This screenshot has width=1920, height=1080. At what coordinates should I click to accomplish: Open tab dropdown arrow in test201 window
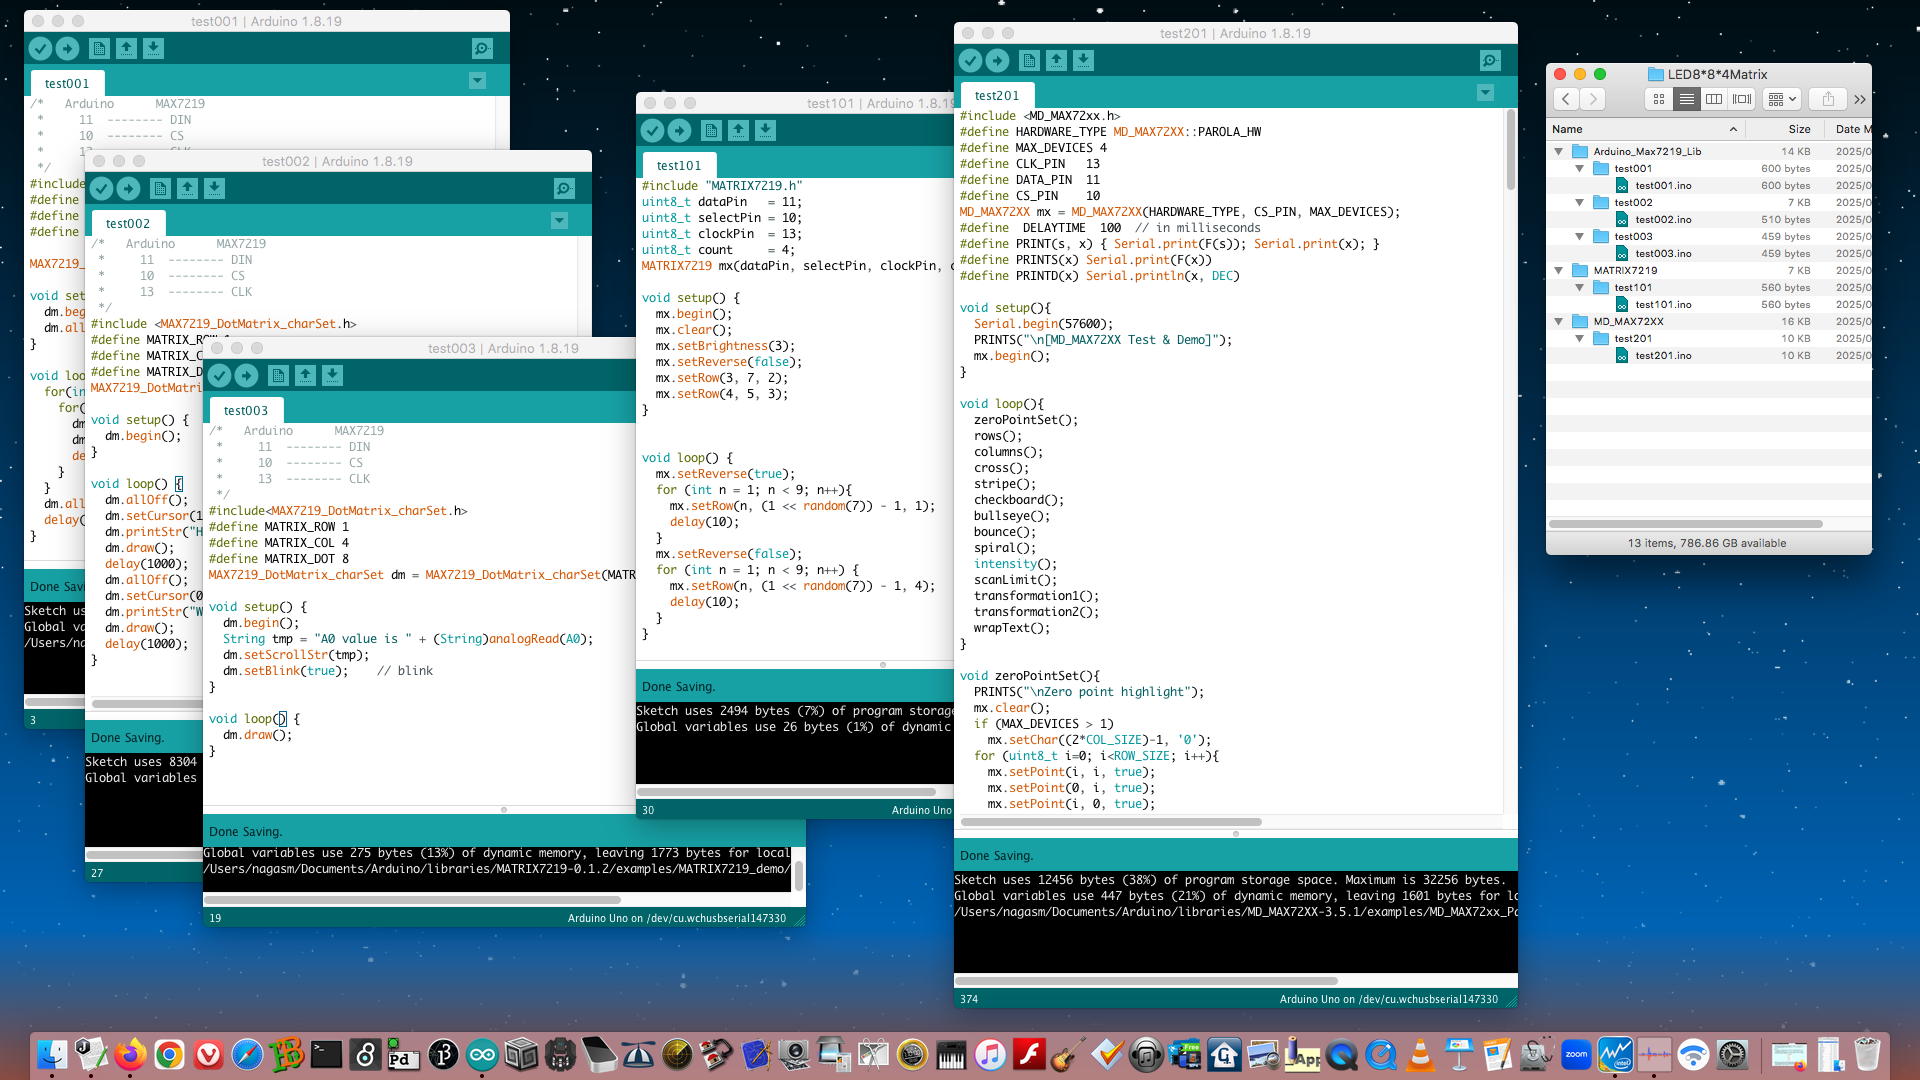pyautogui.click(x=1485, y=93)
